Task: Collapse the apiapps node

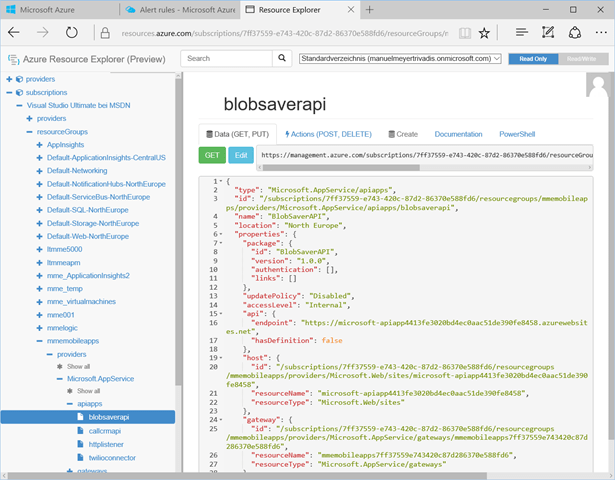Action: tap(70, 404)
